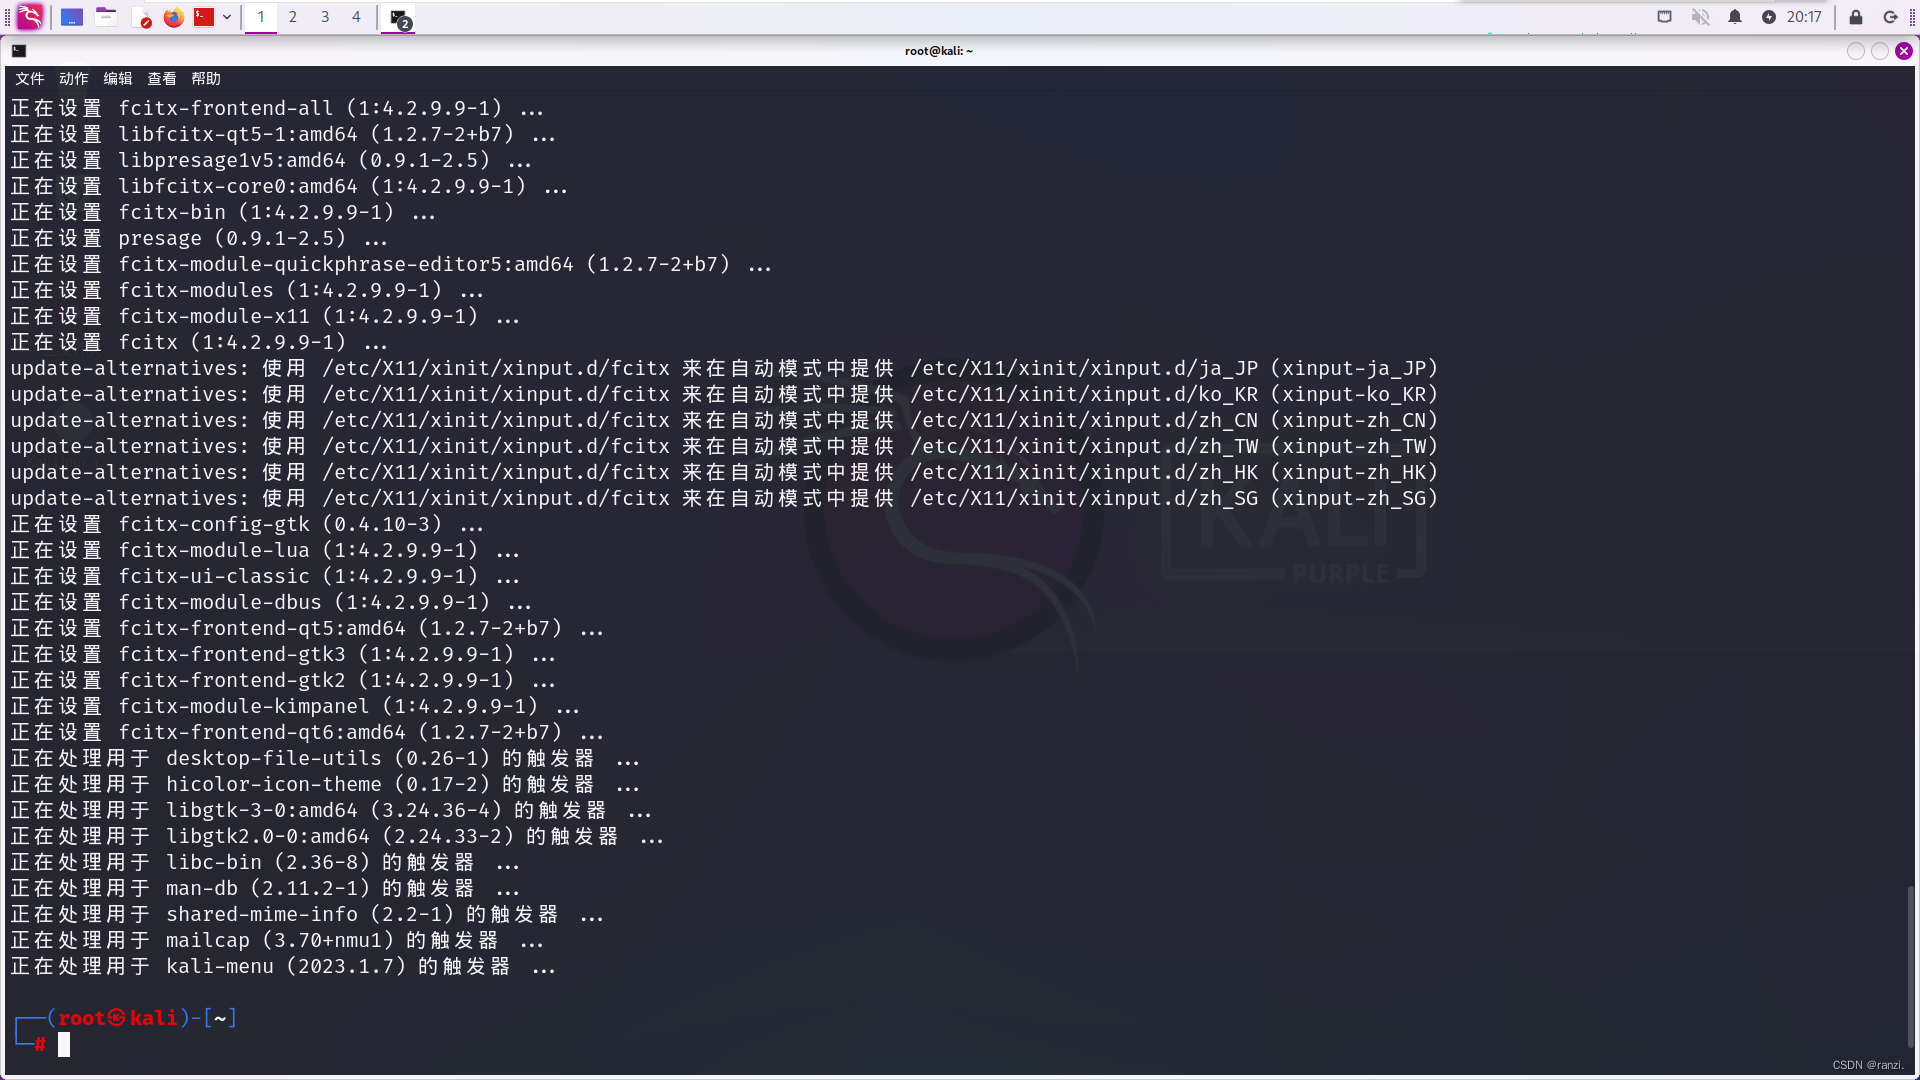Image resolution: width=1920 pixels, height=1080 pixels.
Task: Click the show desktop icon
Action: coord(72,17)
